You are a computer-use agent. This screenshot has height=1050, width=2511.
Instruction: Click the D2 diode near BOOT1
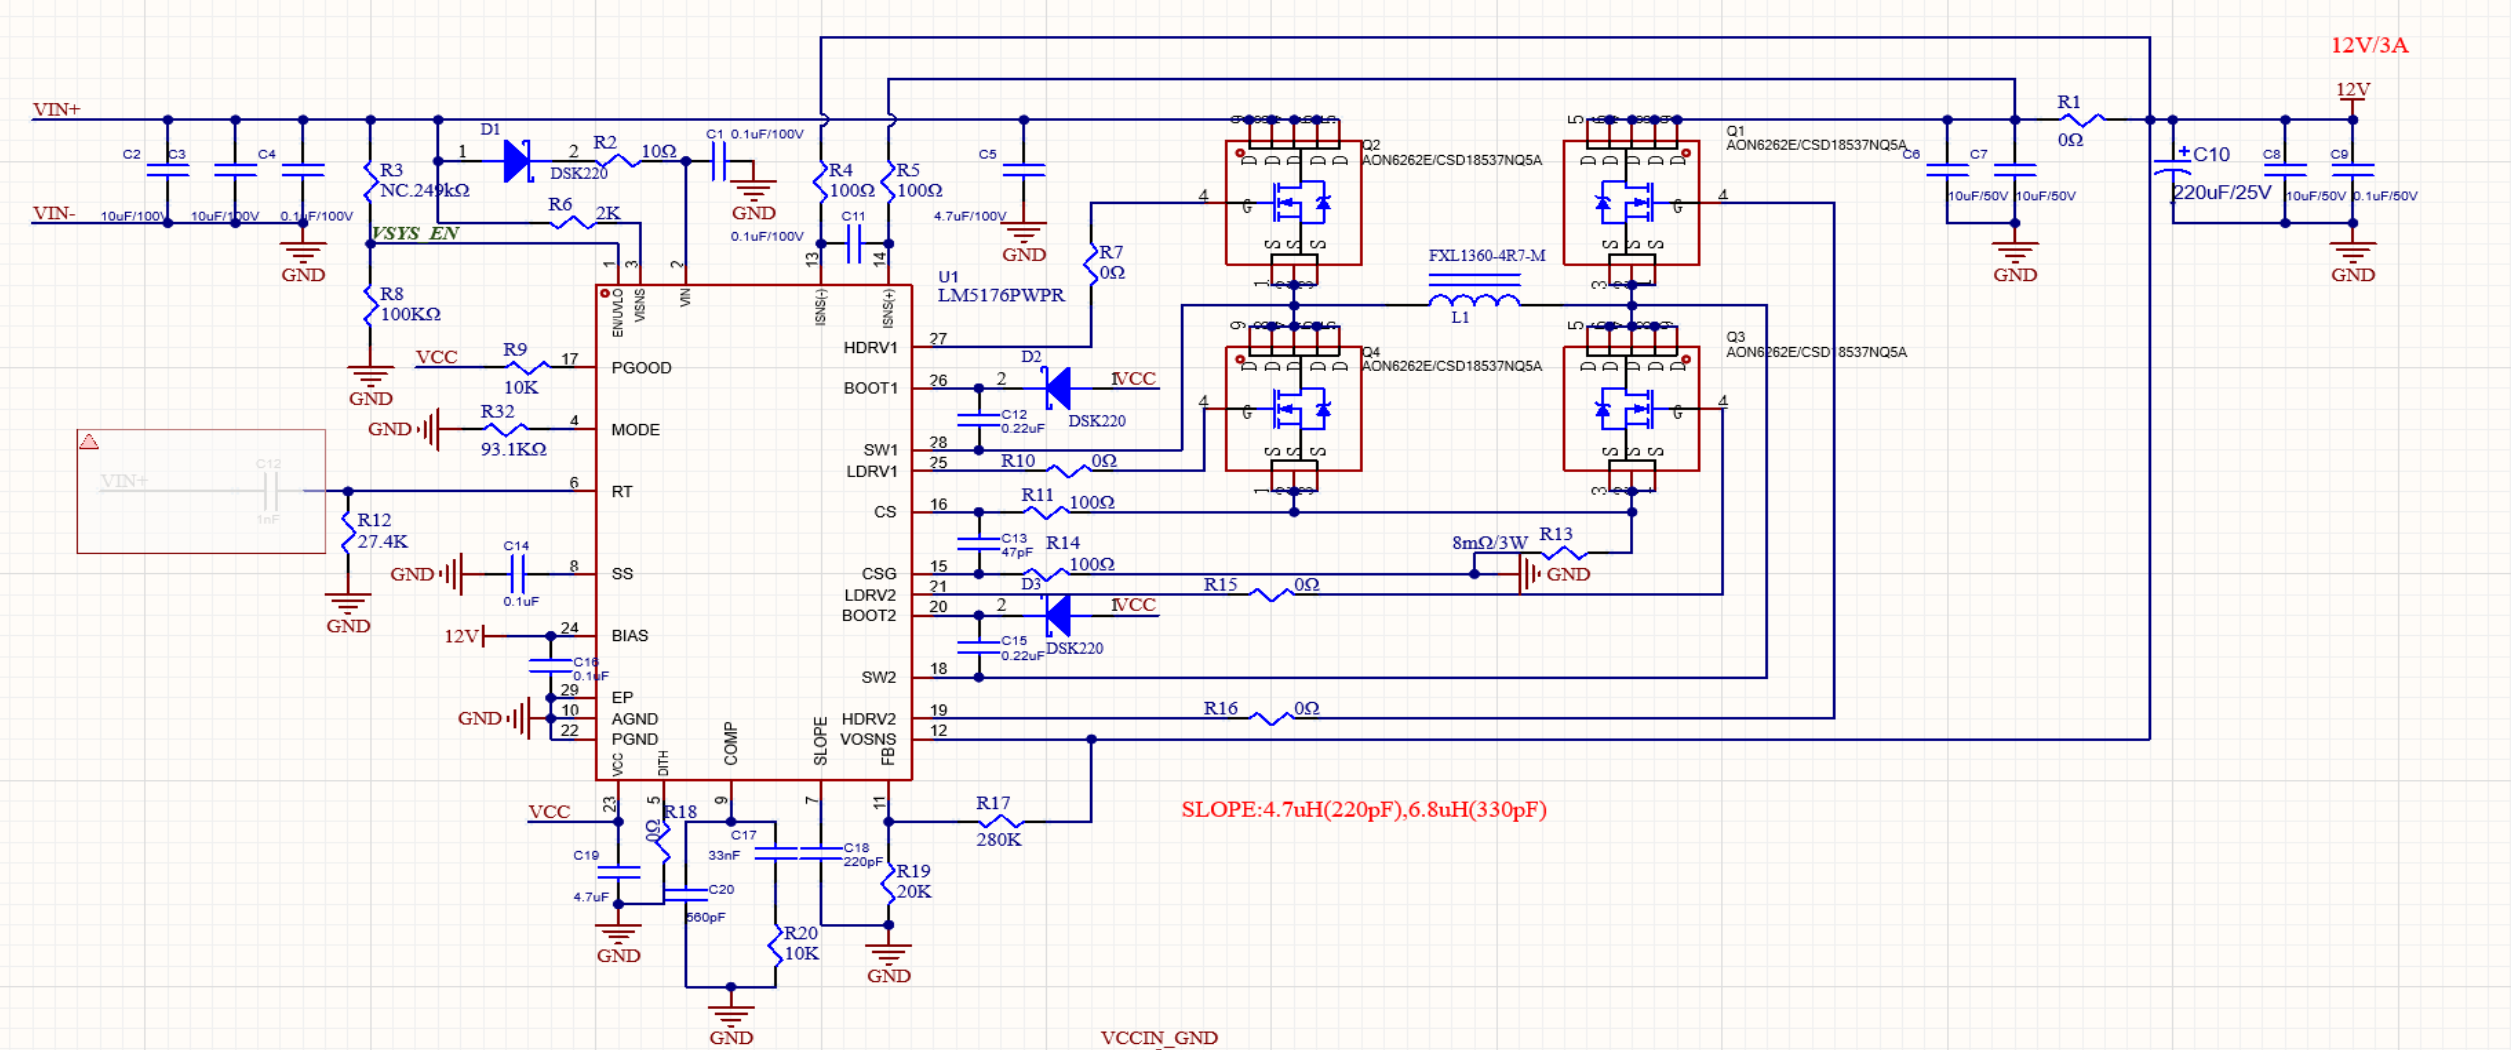pyautogui.click(x=1058, y=388)
